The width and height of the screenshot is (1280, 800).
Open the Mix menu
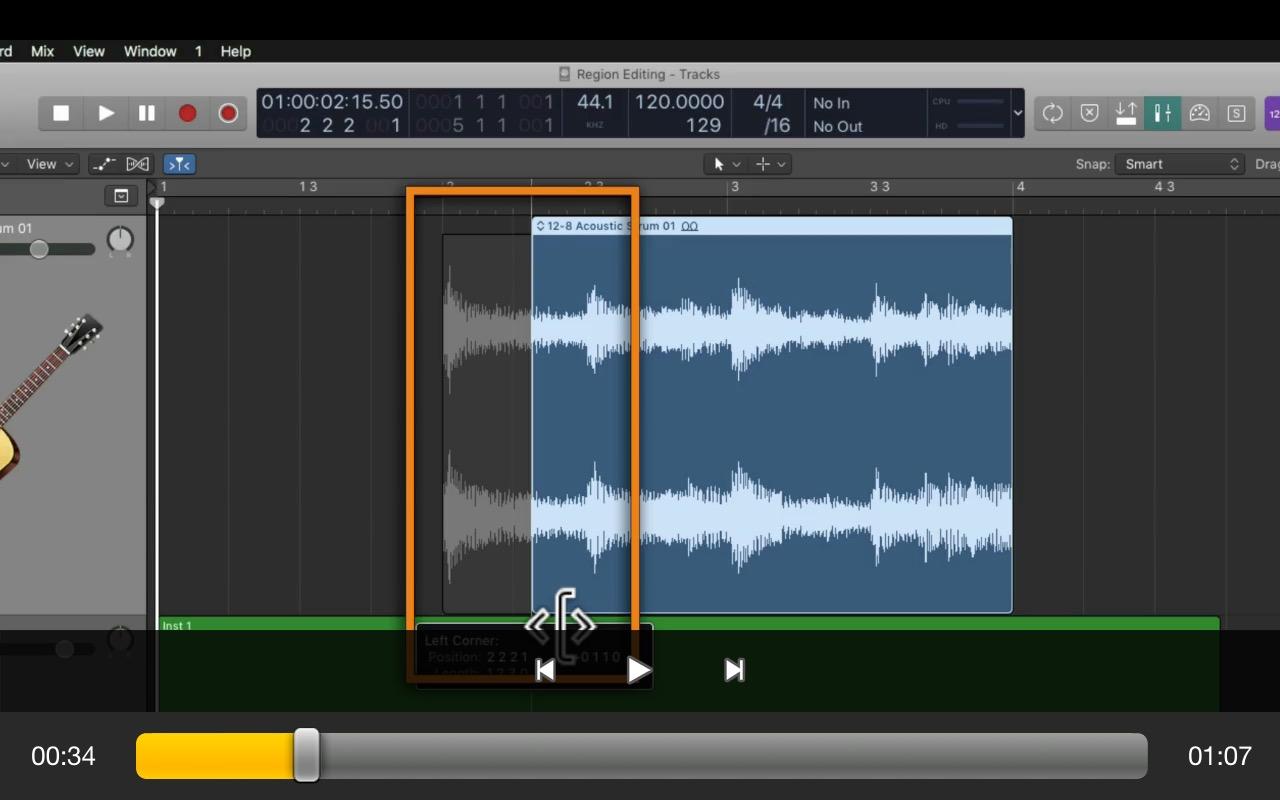(42, 51)
